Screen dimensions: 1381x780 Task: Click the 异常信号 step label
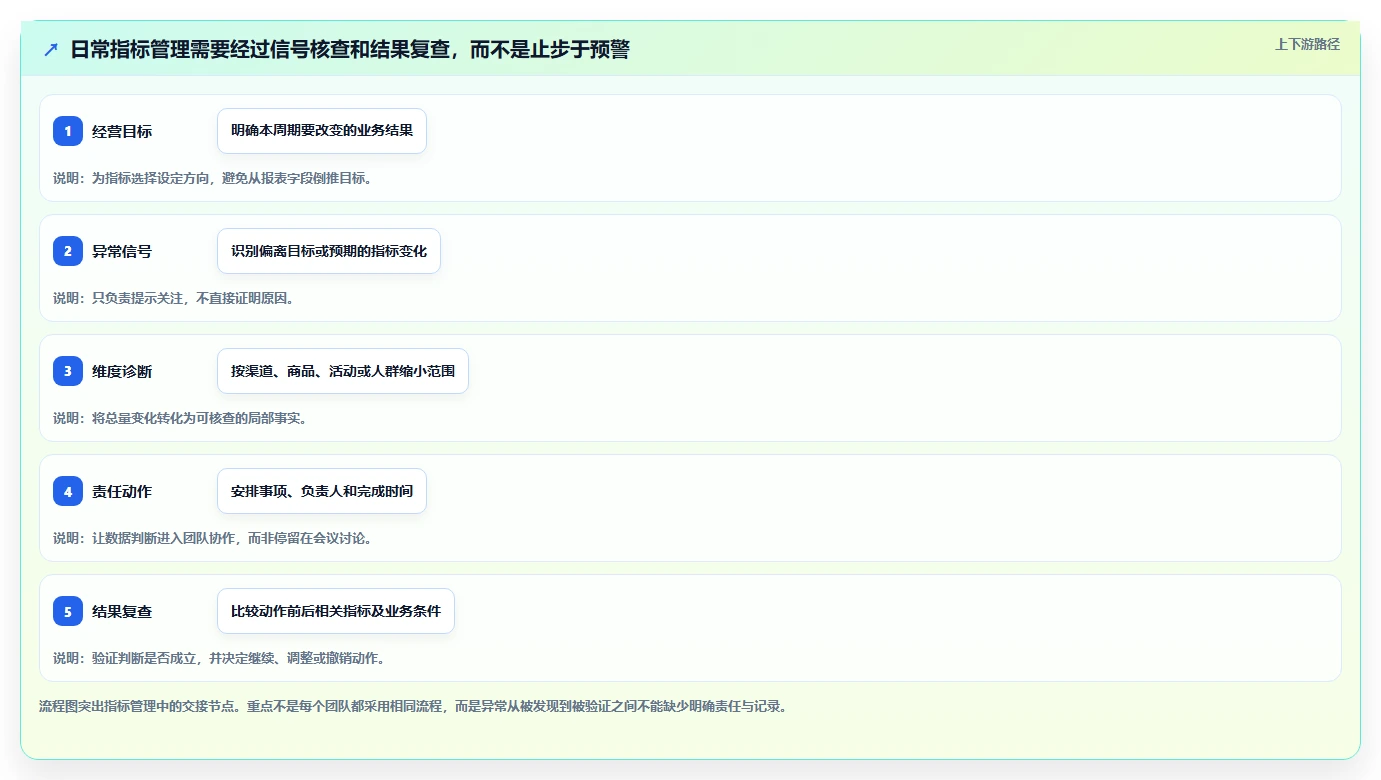click(122, 251)
